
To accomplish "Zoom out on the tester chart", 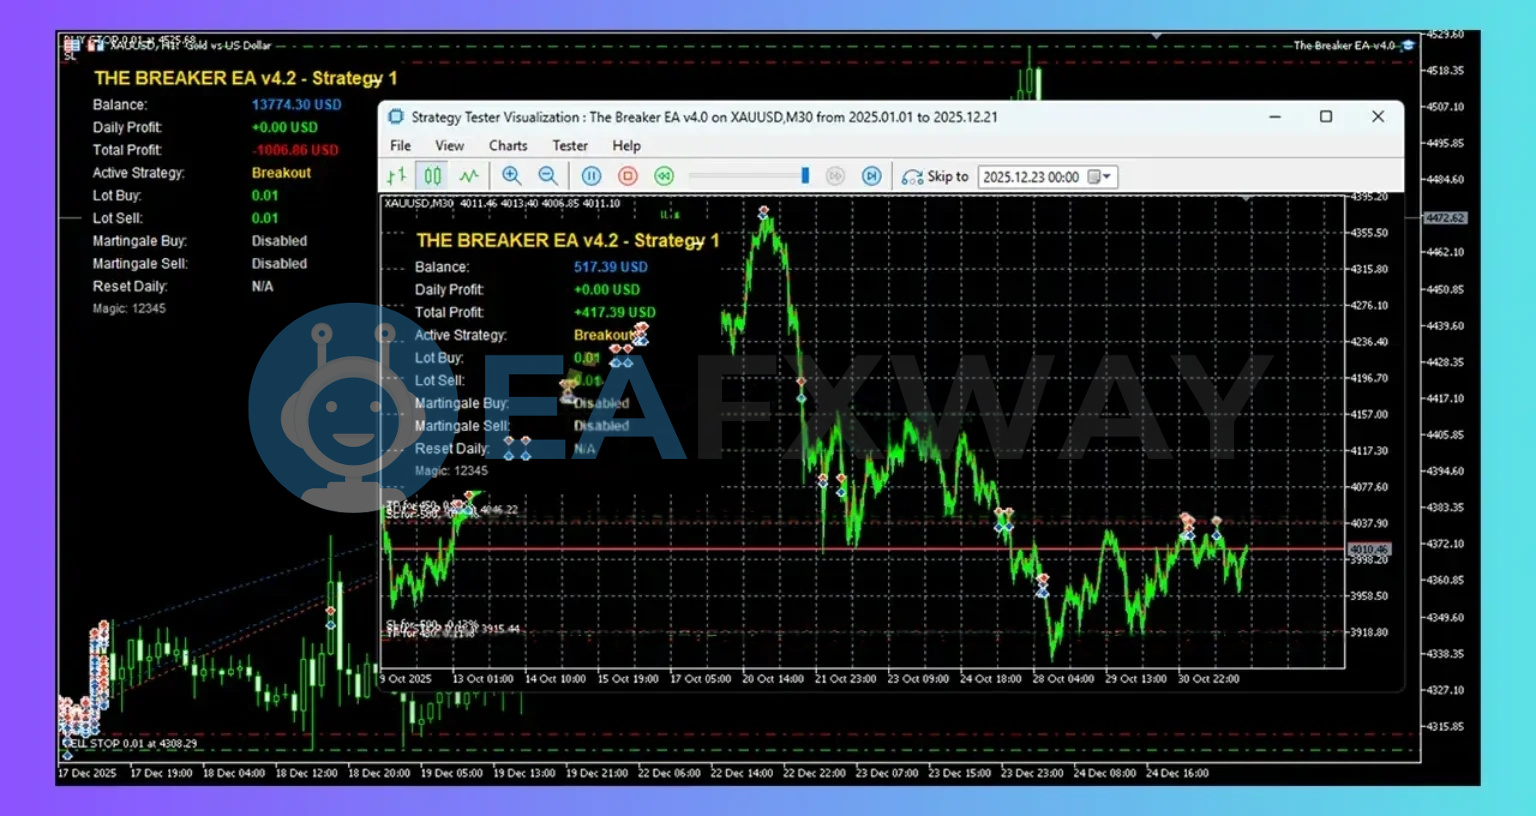I will pyautogui.click(x=548, y=176).
